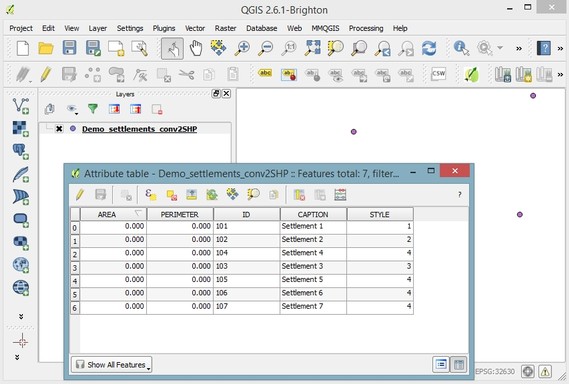Open Show All Features filter dropdown
The width and height of the screenshot is (569, 384).
click(x=112, y=364)
